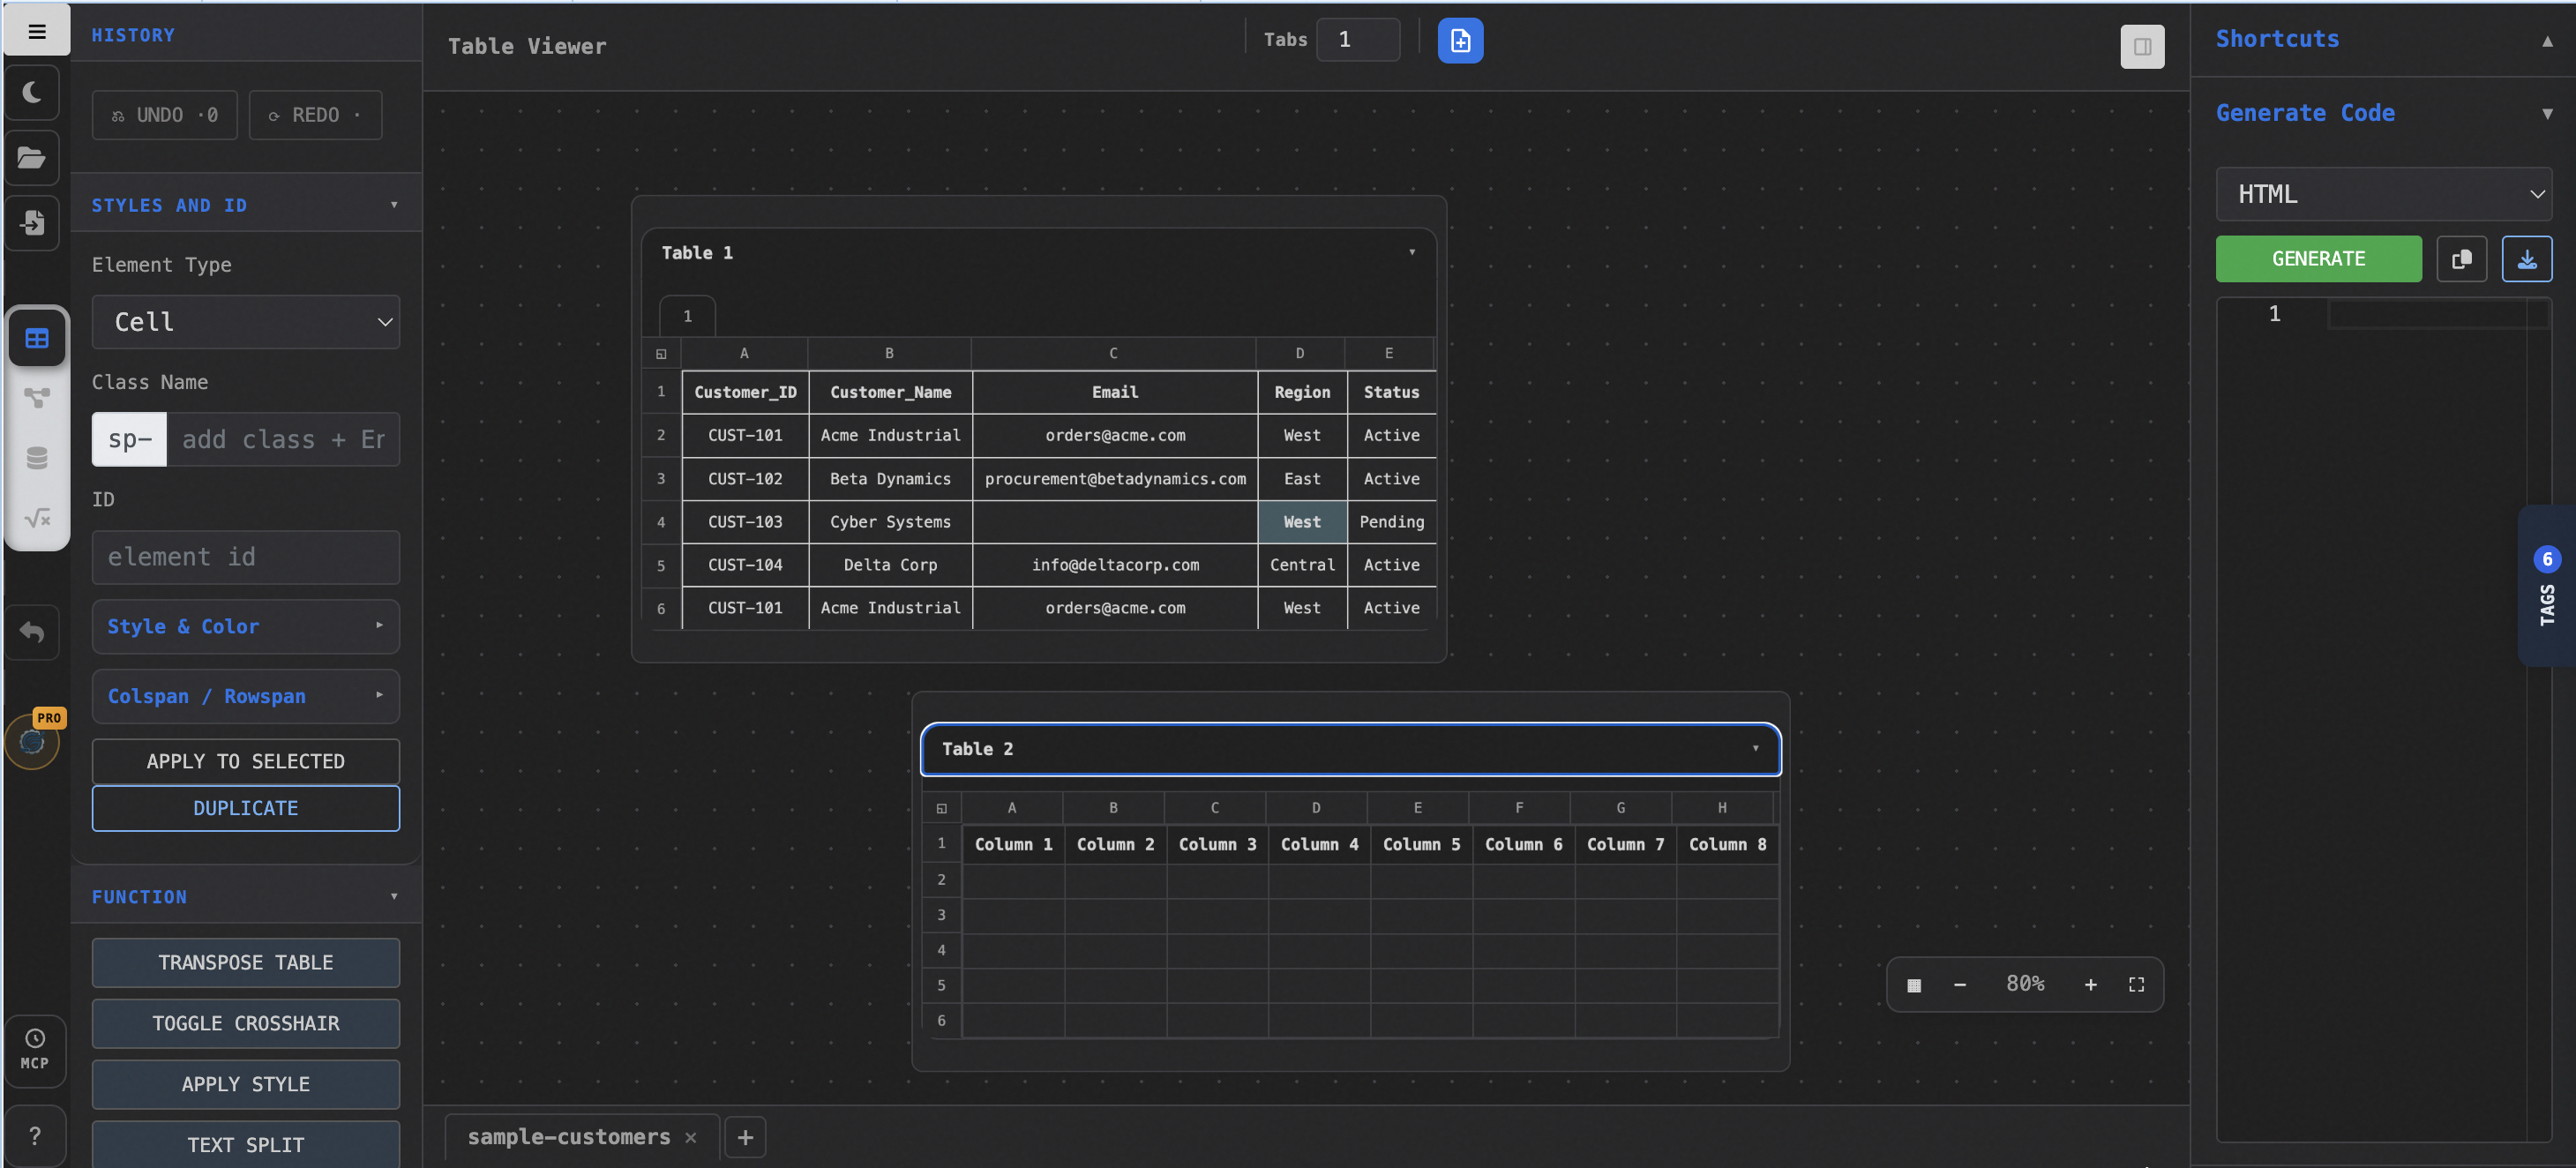2576x1168 pixels.
Task: Click the add new file button
Action: (x=1460, y=41)
